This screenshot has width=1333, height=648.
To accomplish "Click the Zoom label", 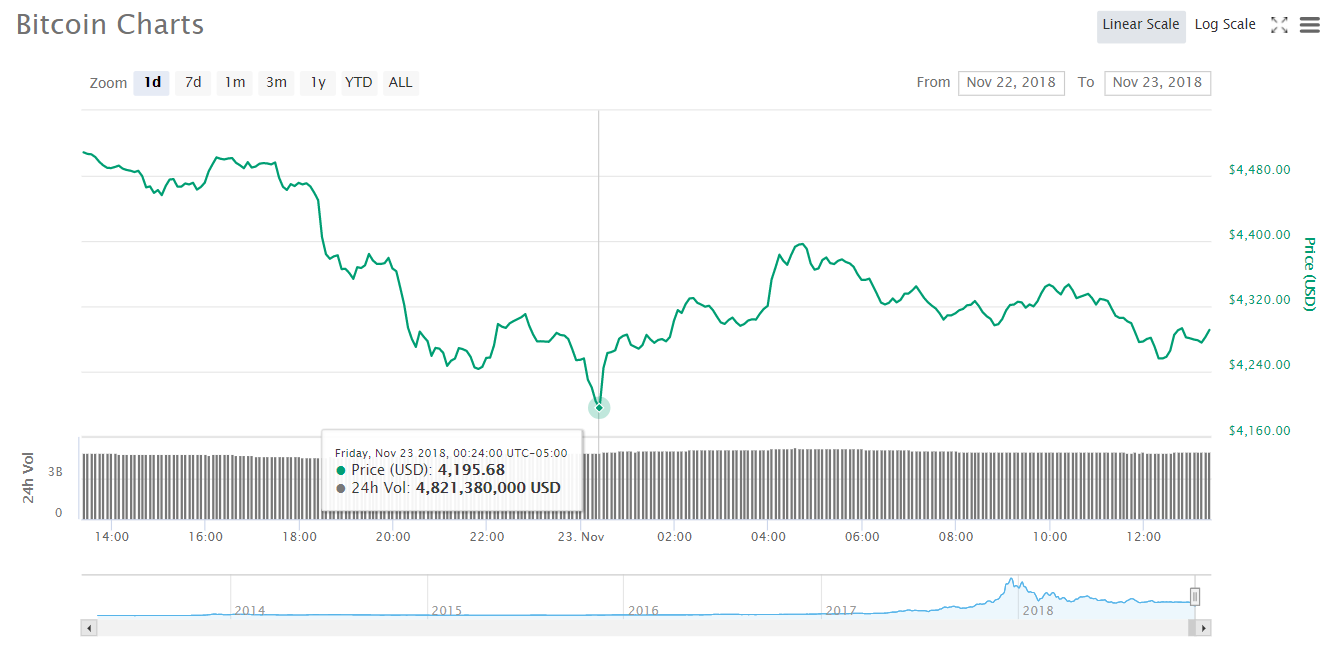I will click(x=108, y=83).
